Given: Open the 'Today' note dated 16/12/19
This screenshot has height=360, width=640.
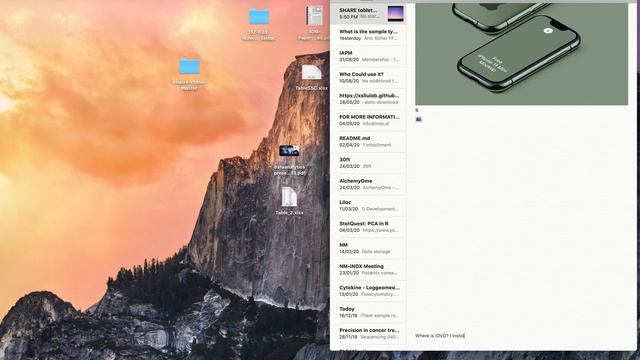Looking at the screenshot, I should [x=368, y=312].
